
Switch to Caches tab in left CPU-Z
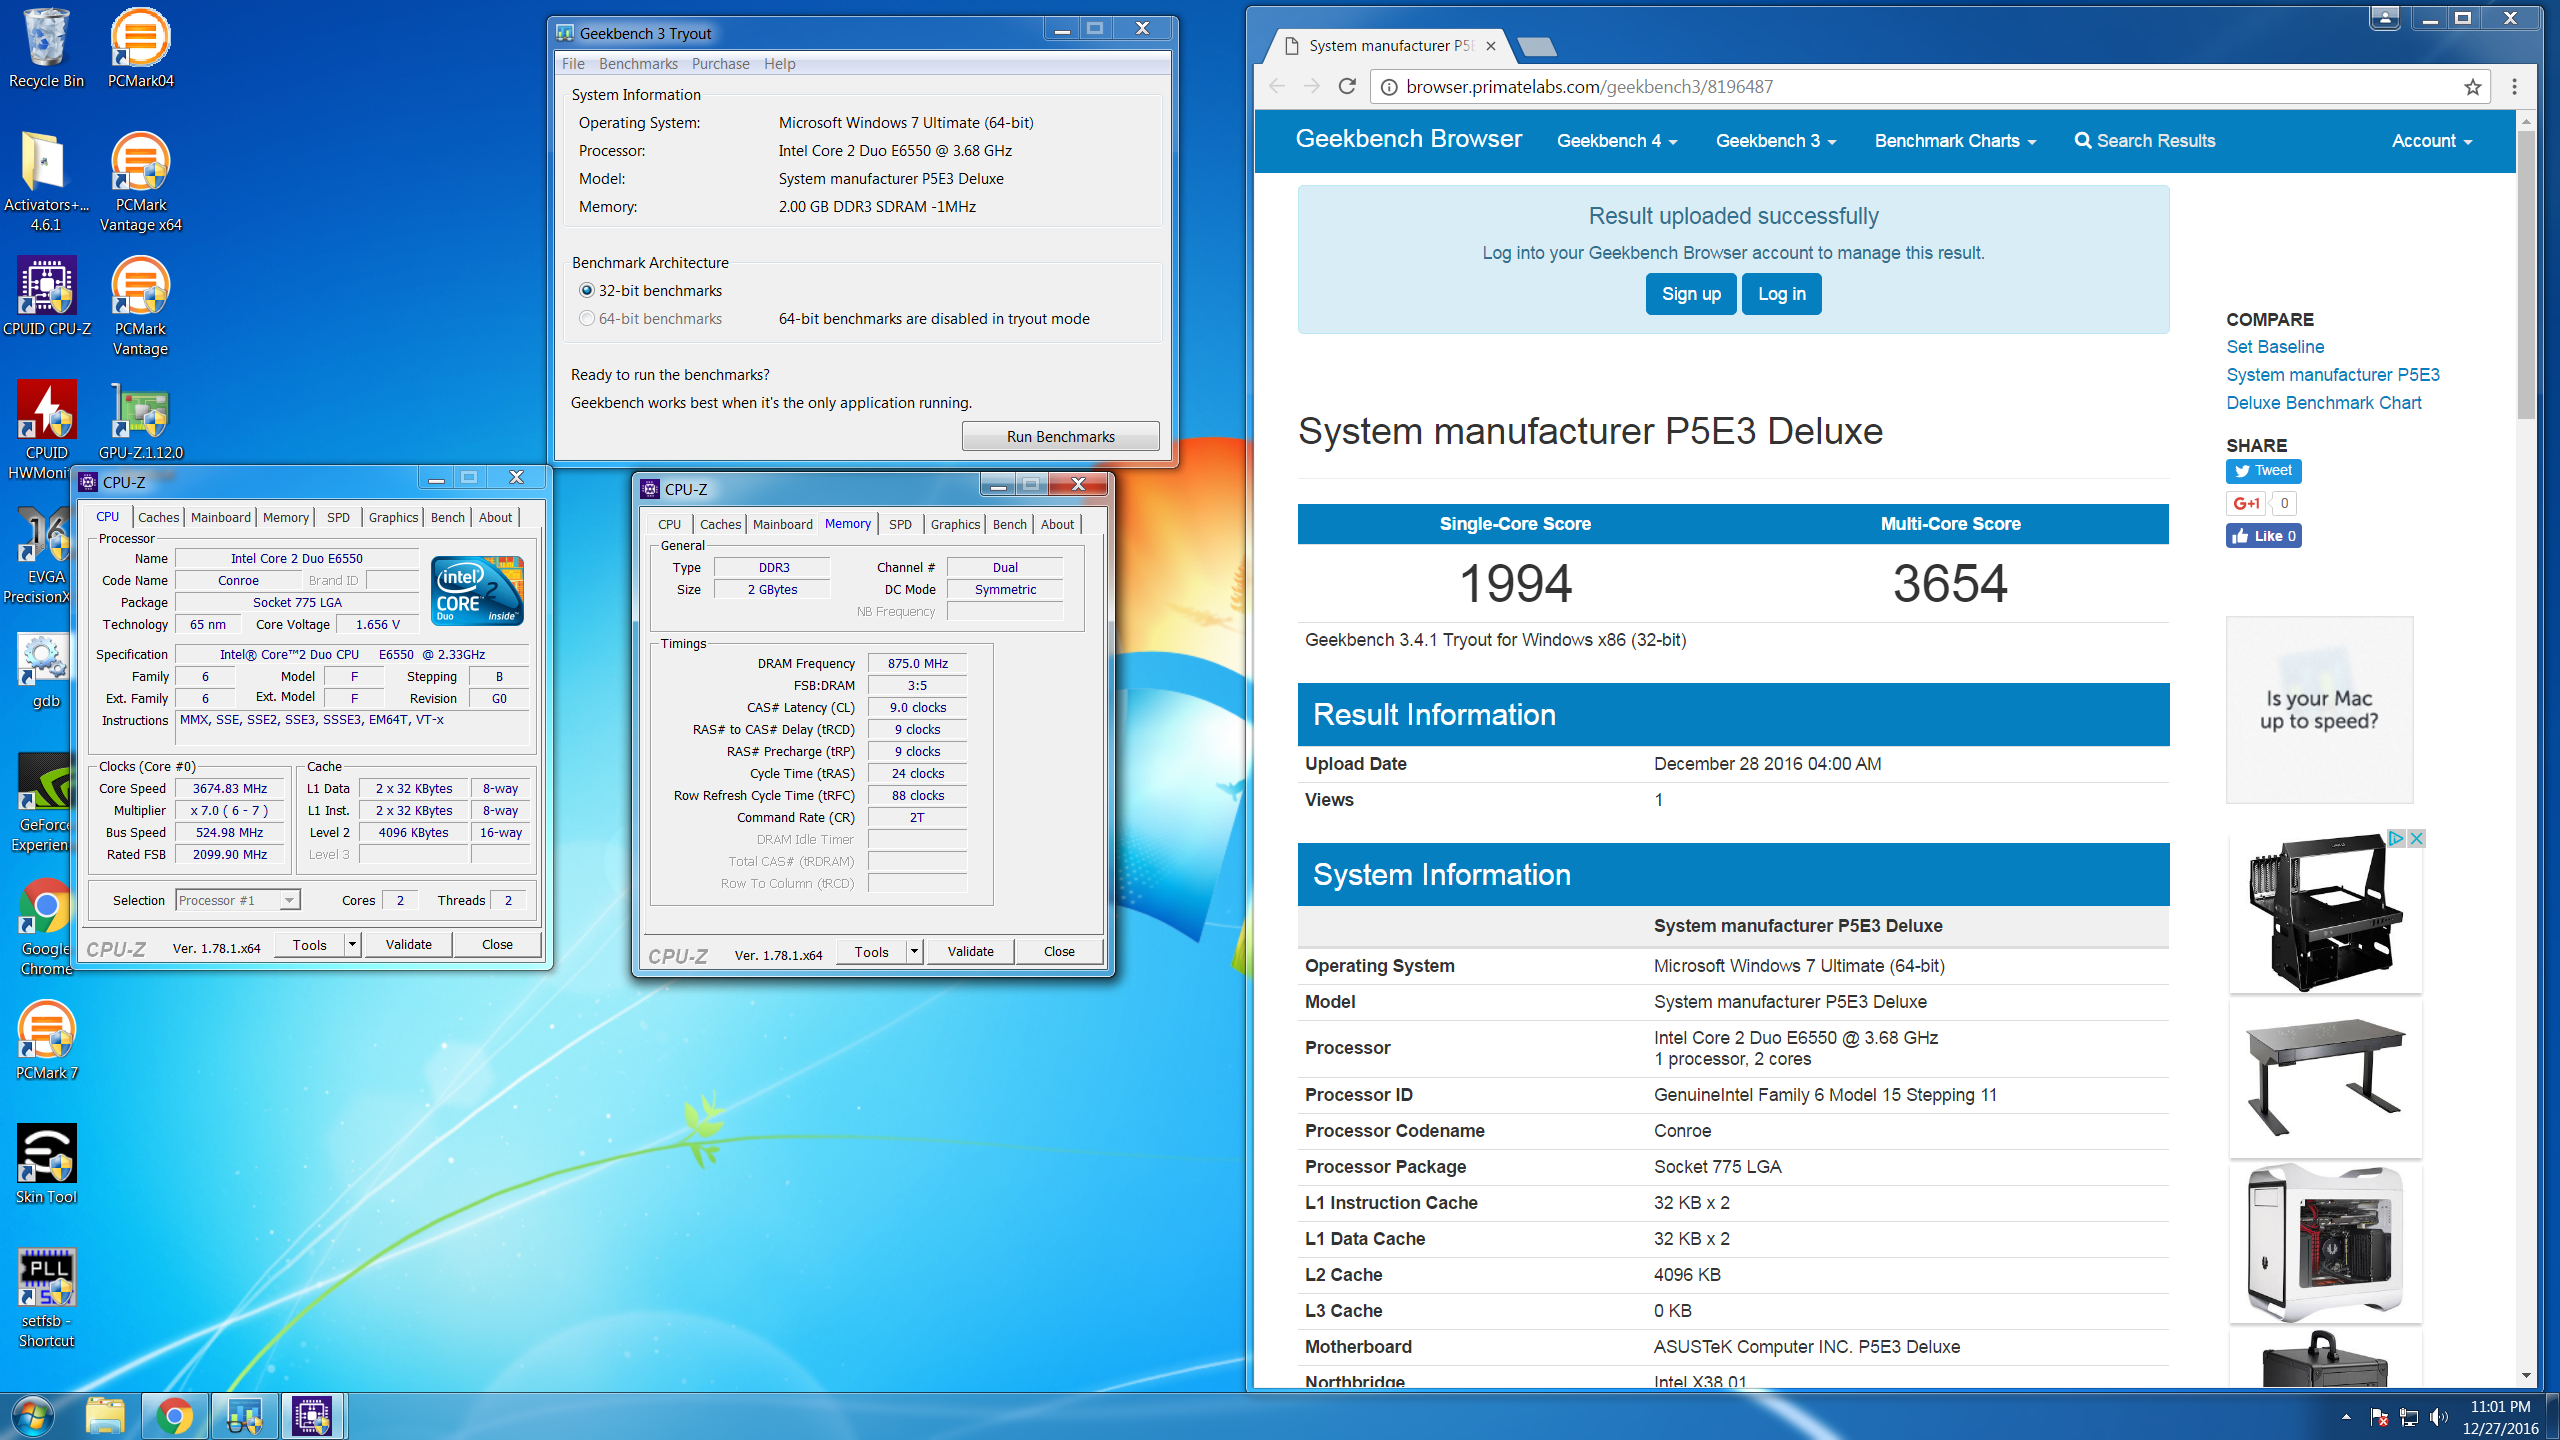point(158,517)
